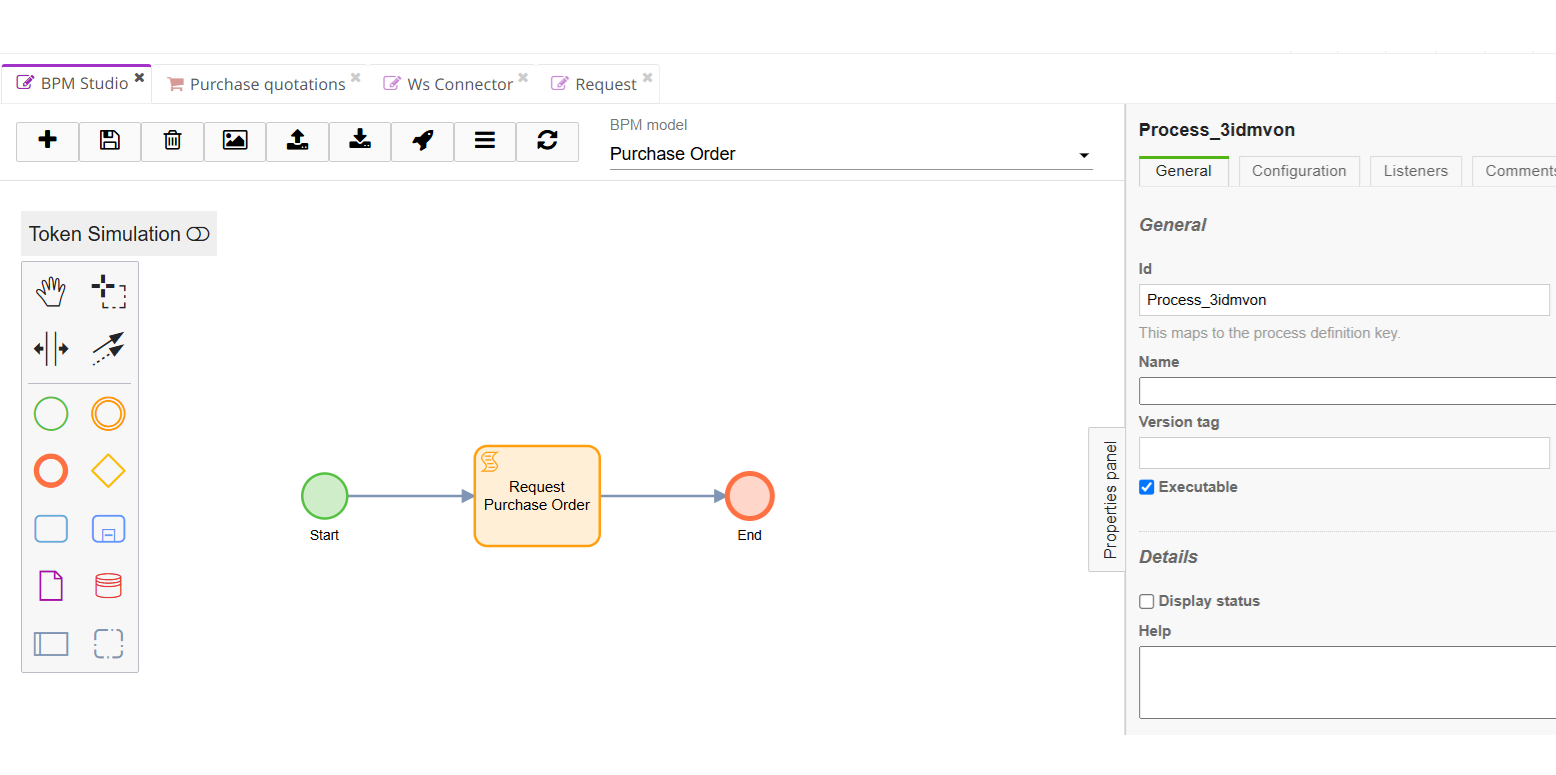Switch to the Purchase quotations tab
1556x775 pixels.
click(267, 85)
